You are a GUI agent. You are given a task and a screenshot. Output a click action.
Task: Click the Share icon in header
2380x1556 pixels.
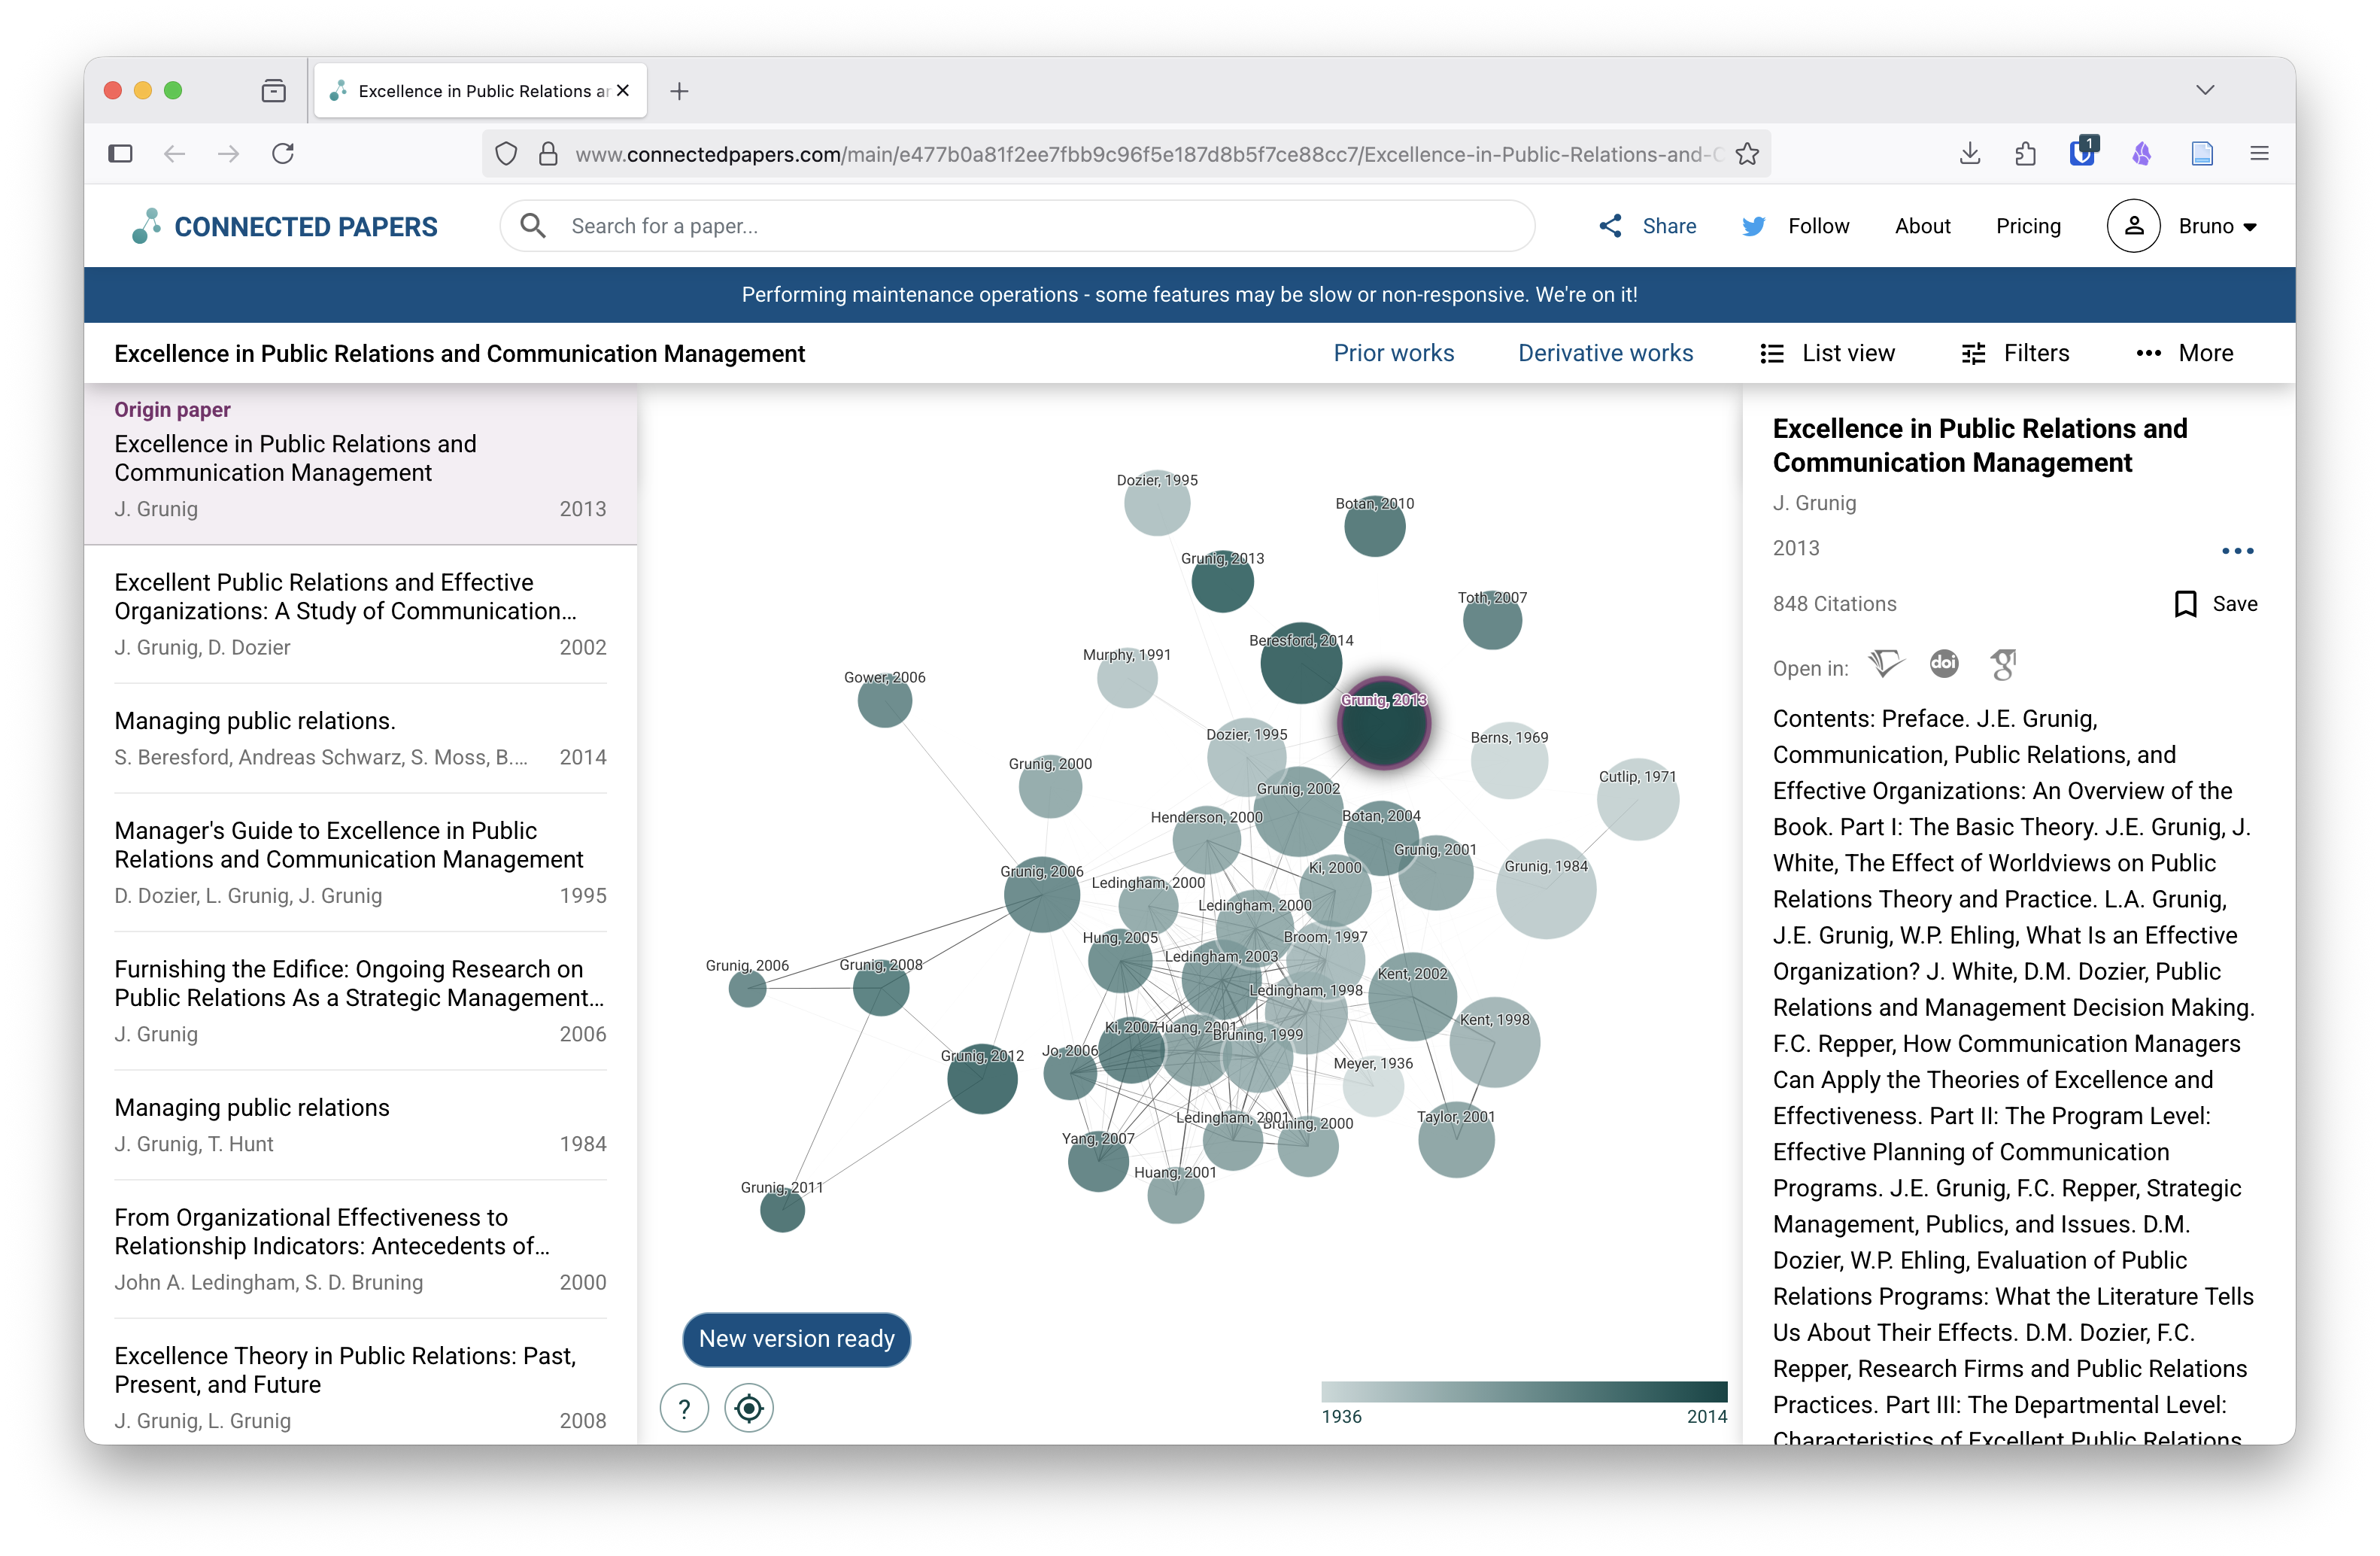pyautogui.click(x=1610, y=226)
